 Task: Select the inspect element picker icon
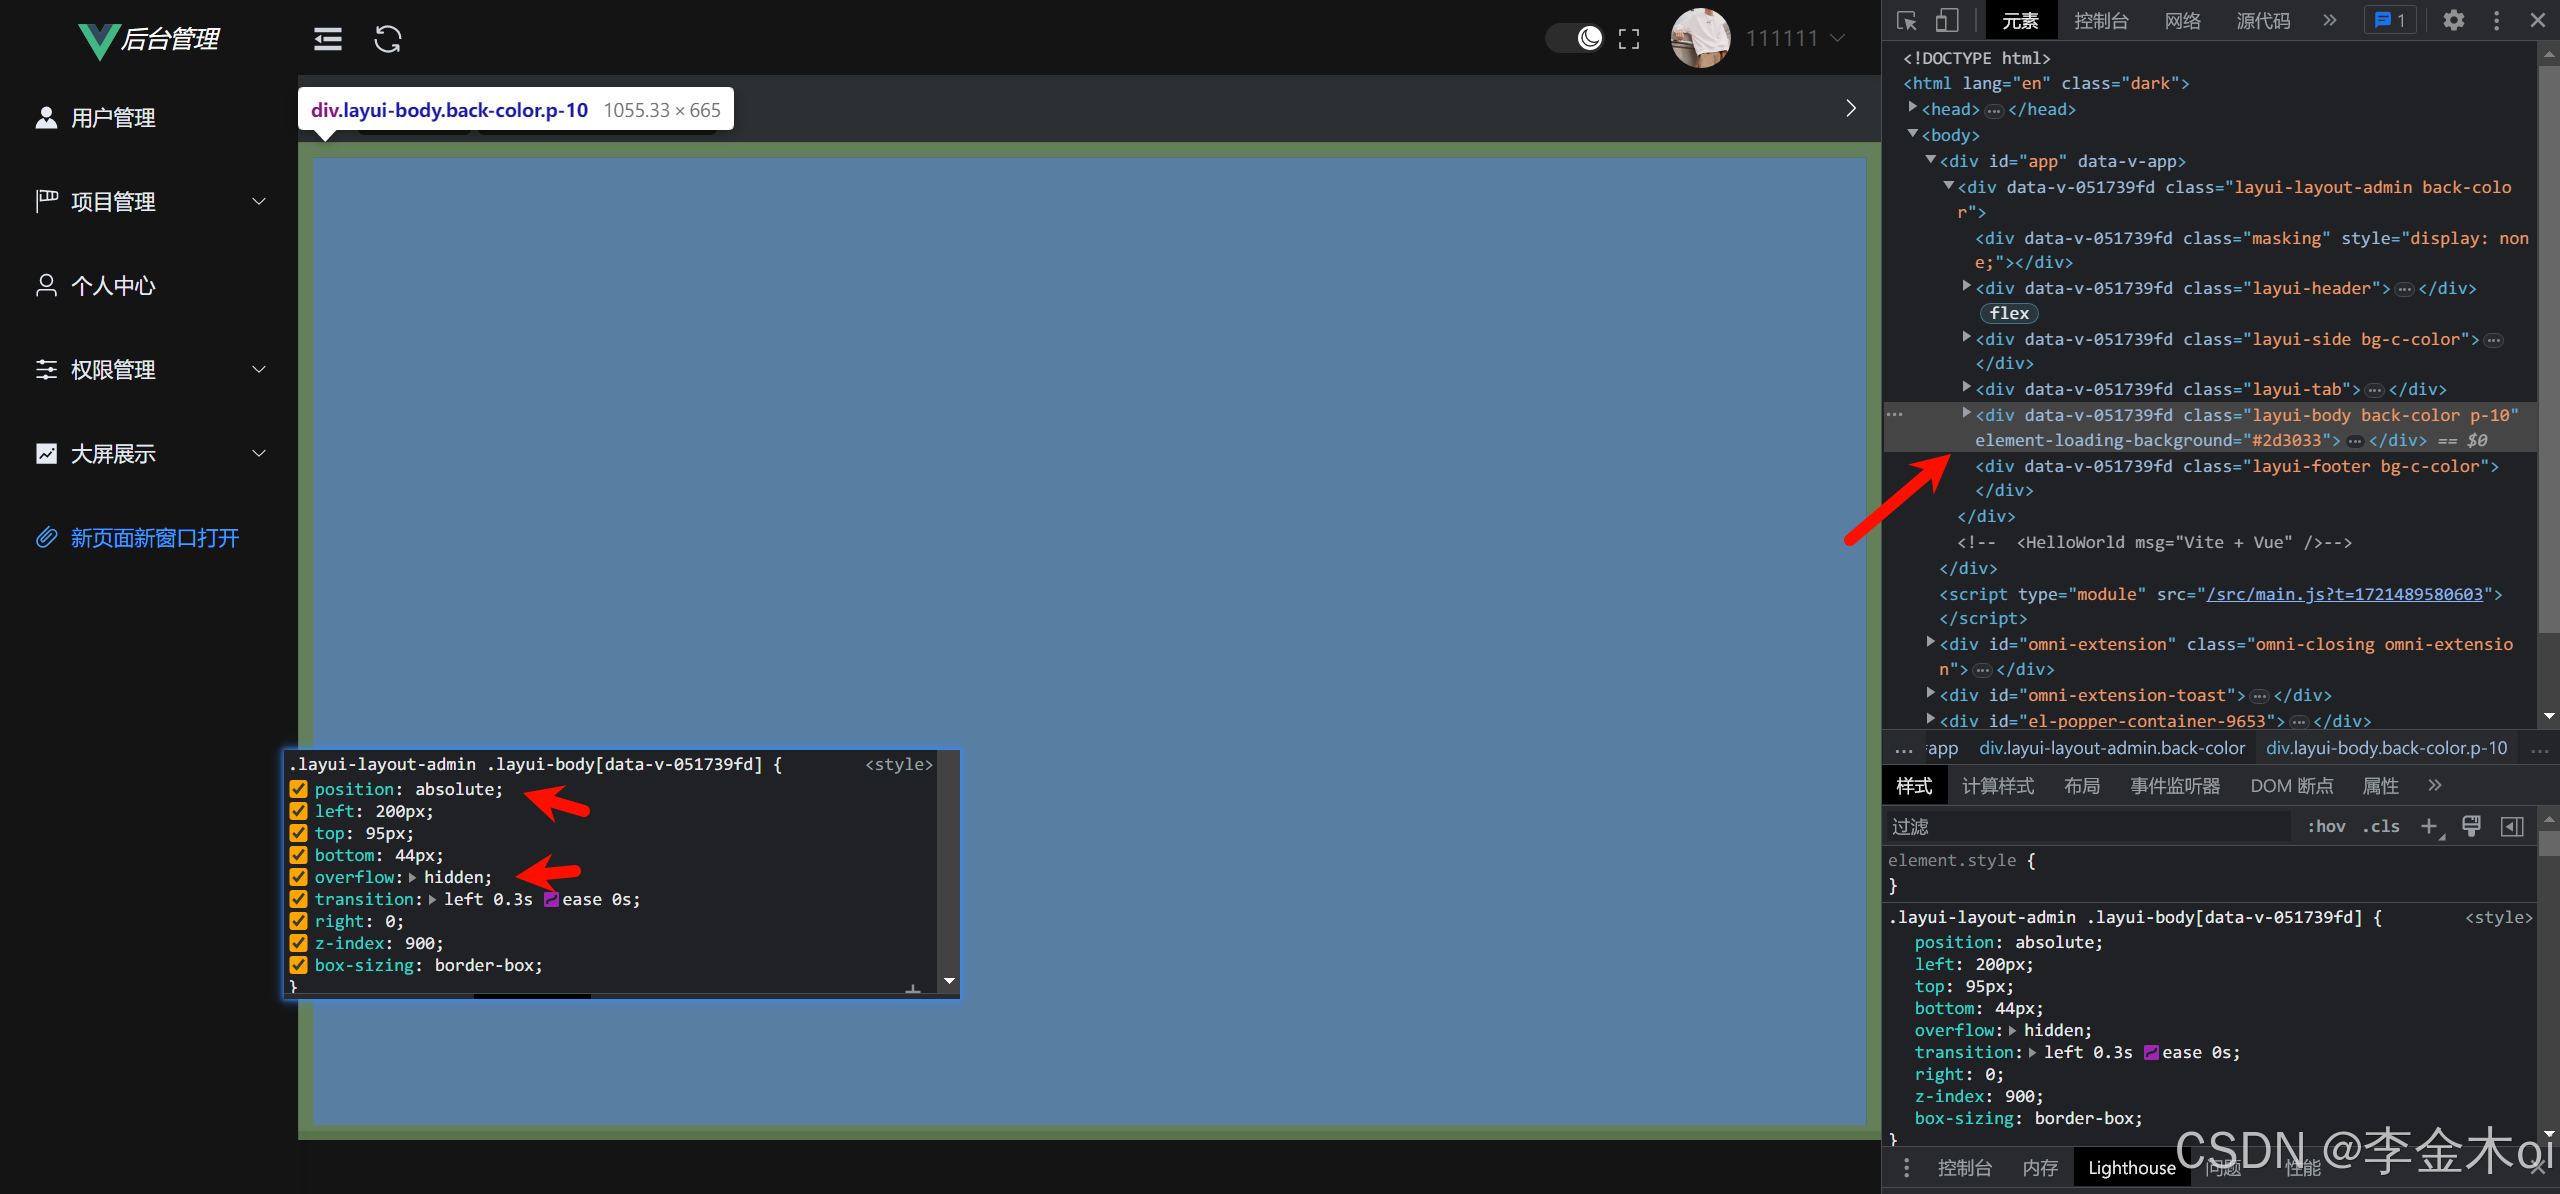(x=1908, y=20)
